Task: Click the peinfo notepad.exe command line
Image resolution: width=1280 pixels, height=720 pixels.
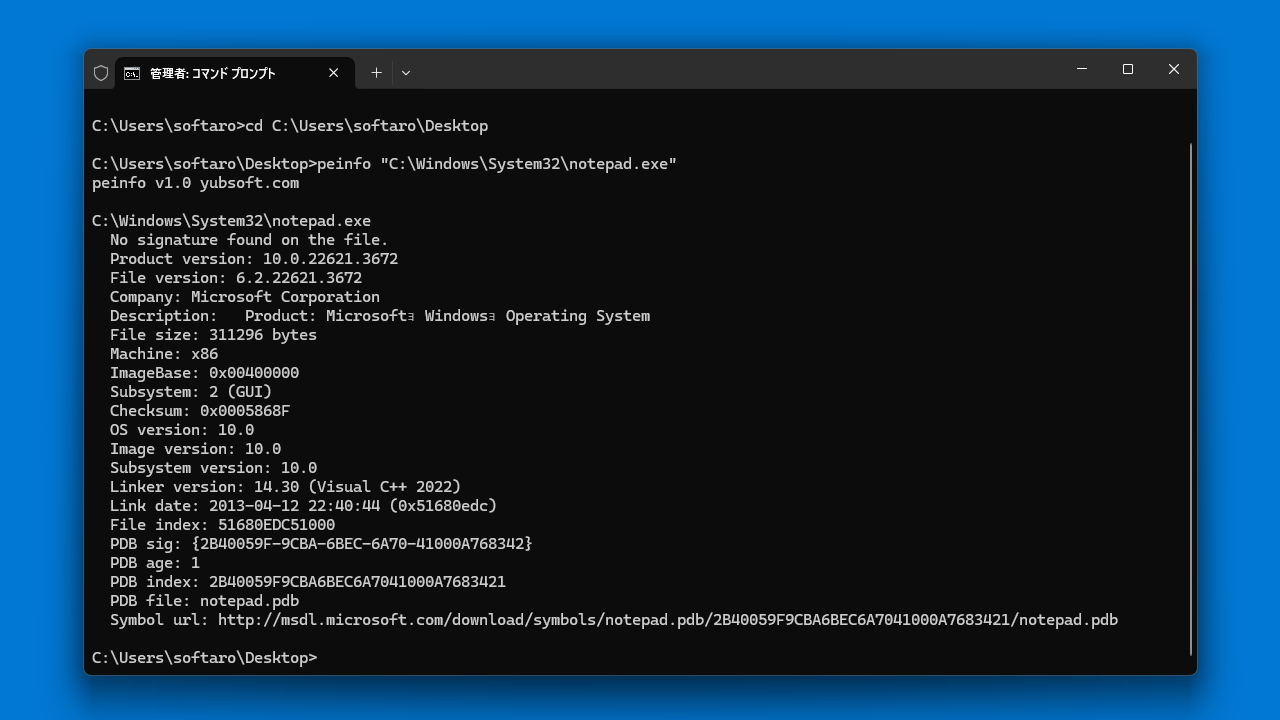Action: pyautogui.click(x=384, y=164)
